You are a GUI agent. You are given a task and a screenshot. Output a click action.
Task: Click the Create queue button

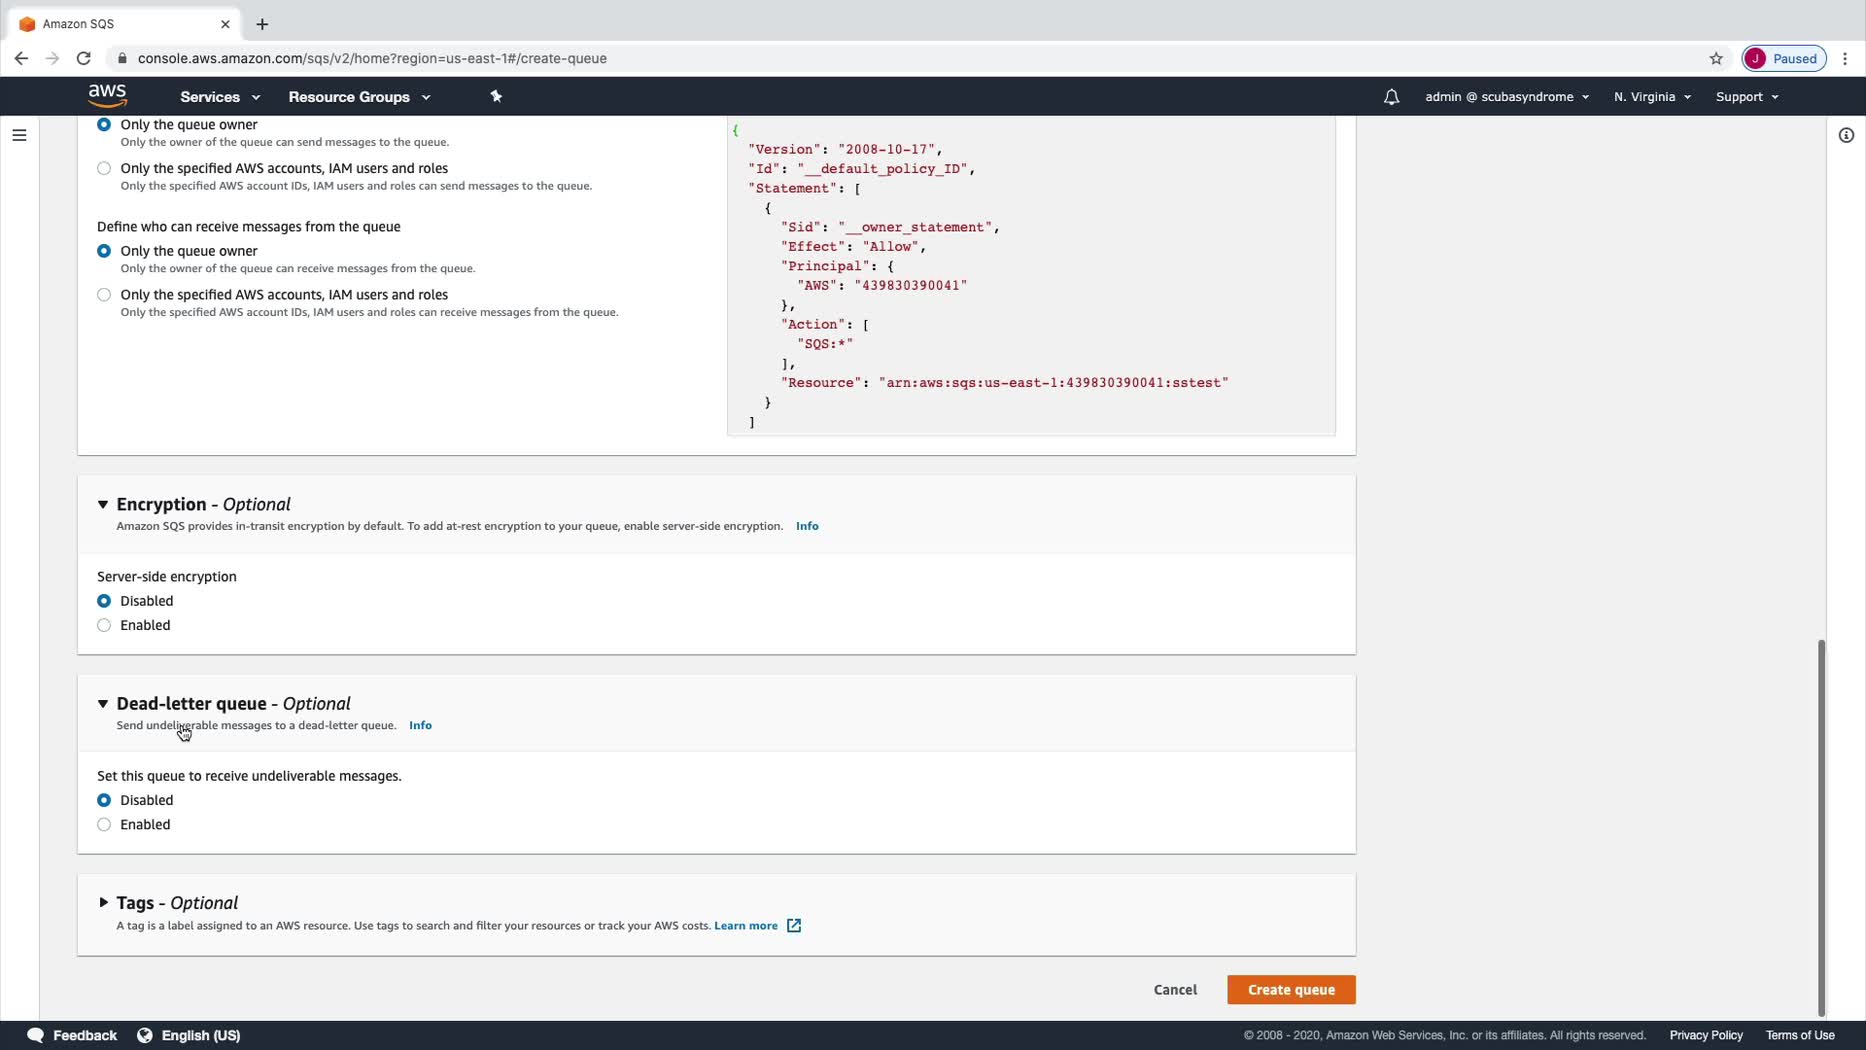coord(1291,990)
